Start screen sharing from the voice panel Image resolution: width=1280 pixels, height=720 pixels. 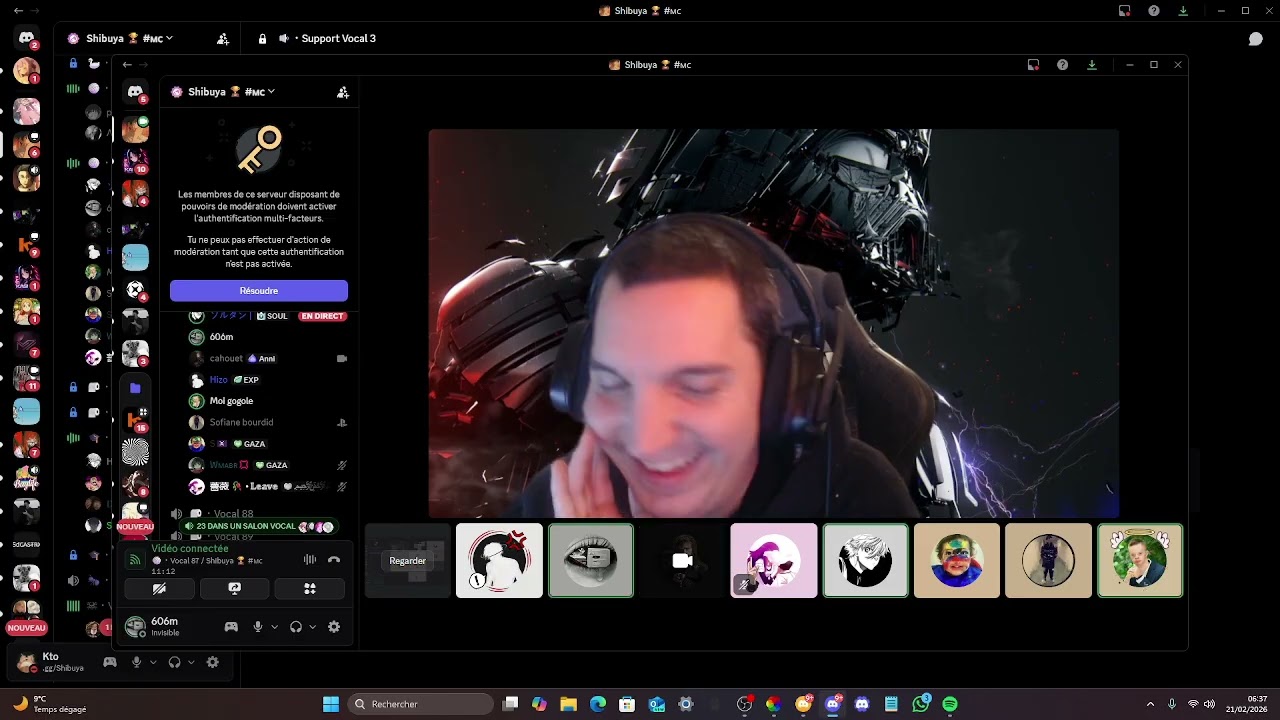[x=234, y=589]
